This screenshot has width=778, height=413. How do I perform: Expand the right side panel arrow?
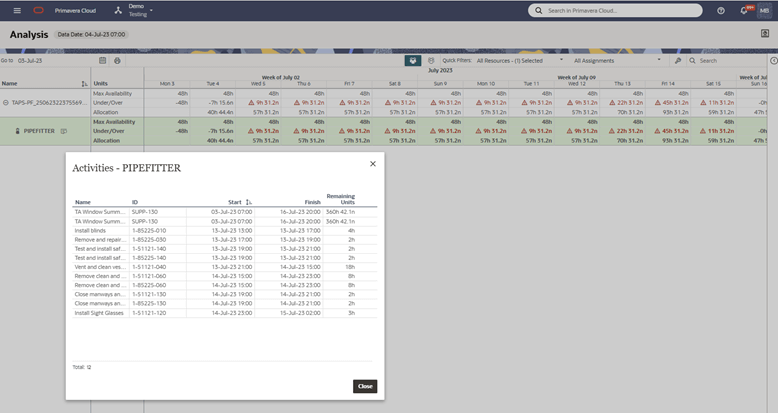click(774, 61)
